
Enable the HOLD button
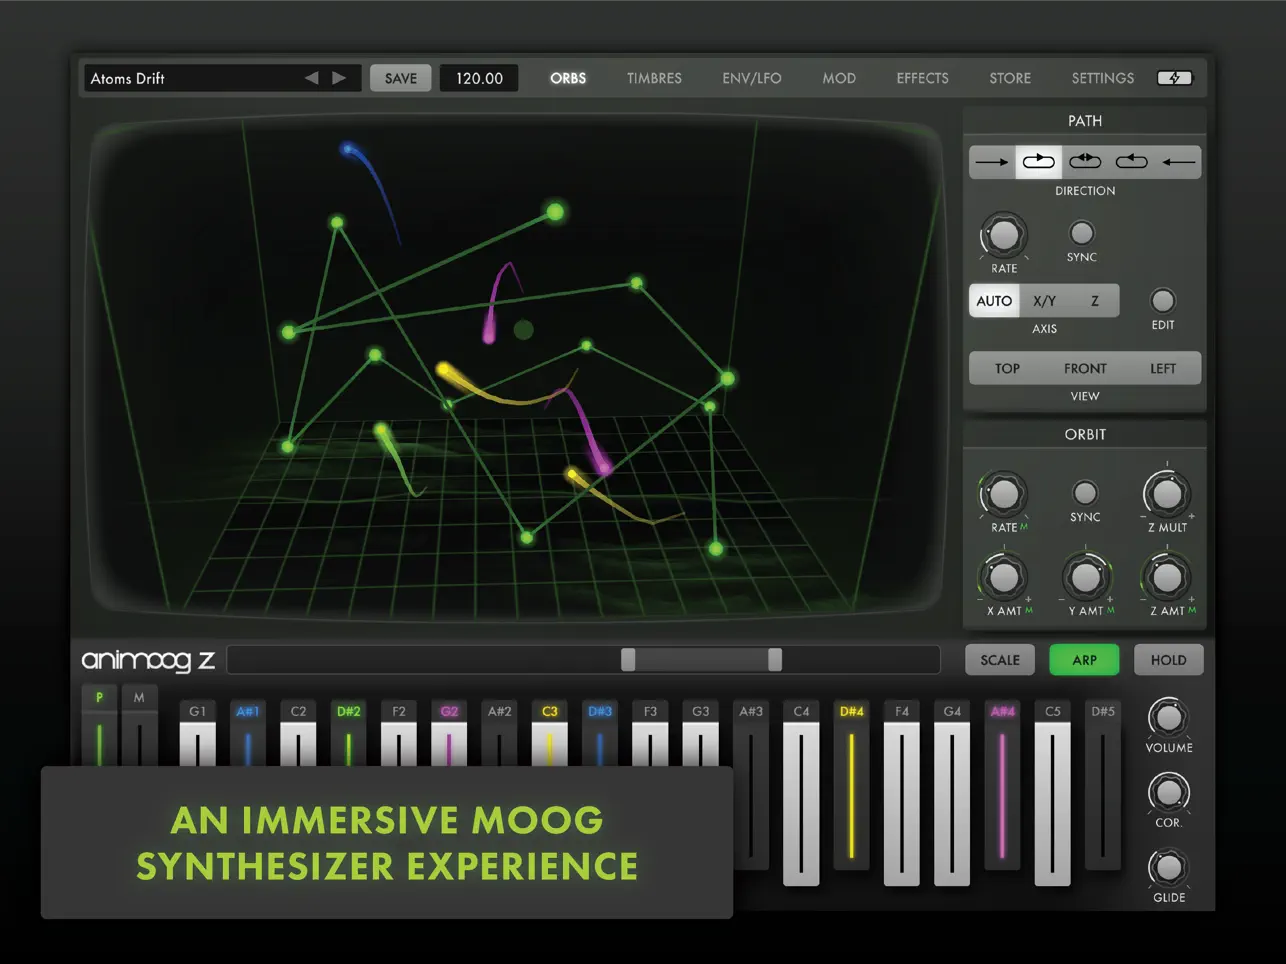coord(1168,660)
